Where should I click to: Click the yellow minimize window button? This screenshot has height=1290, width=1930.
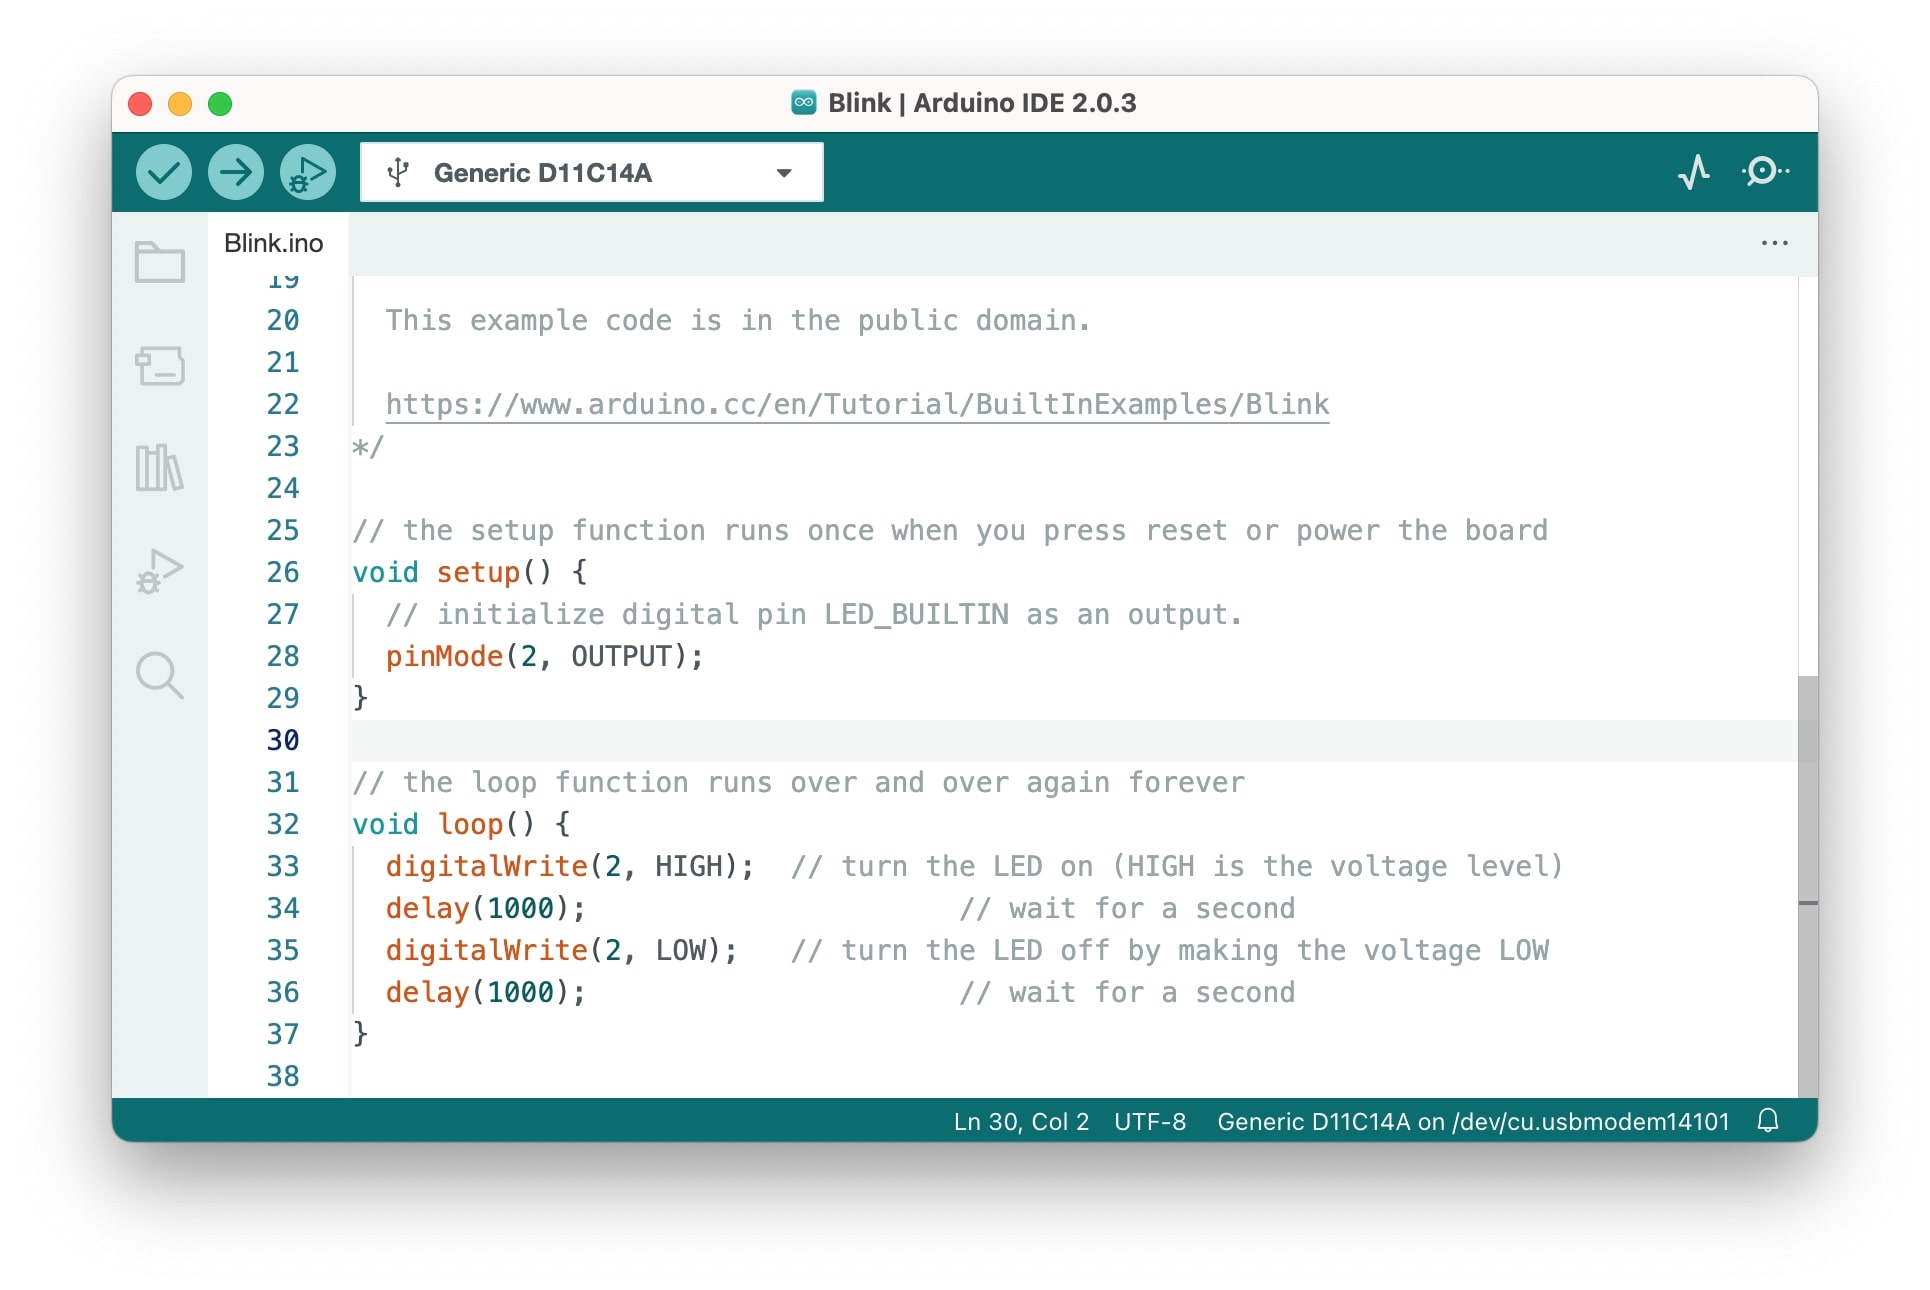[180, 104]
